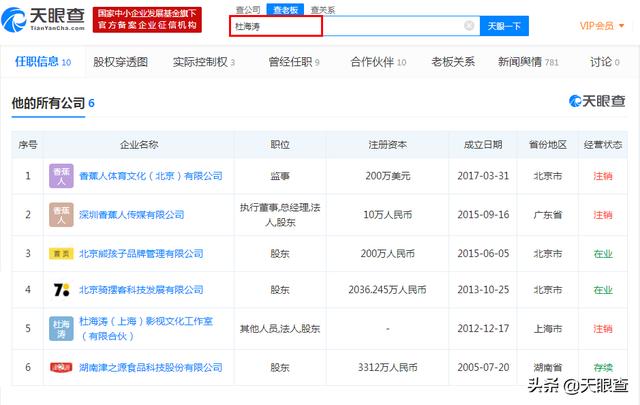Screen dimensions: 640x405
Task: Open the 曾经任职 tab
Action: [294, 62]
